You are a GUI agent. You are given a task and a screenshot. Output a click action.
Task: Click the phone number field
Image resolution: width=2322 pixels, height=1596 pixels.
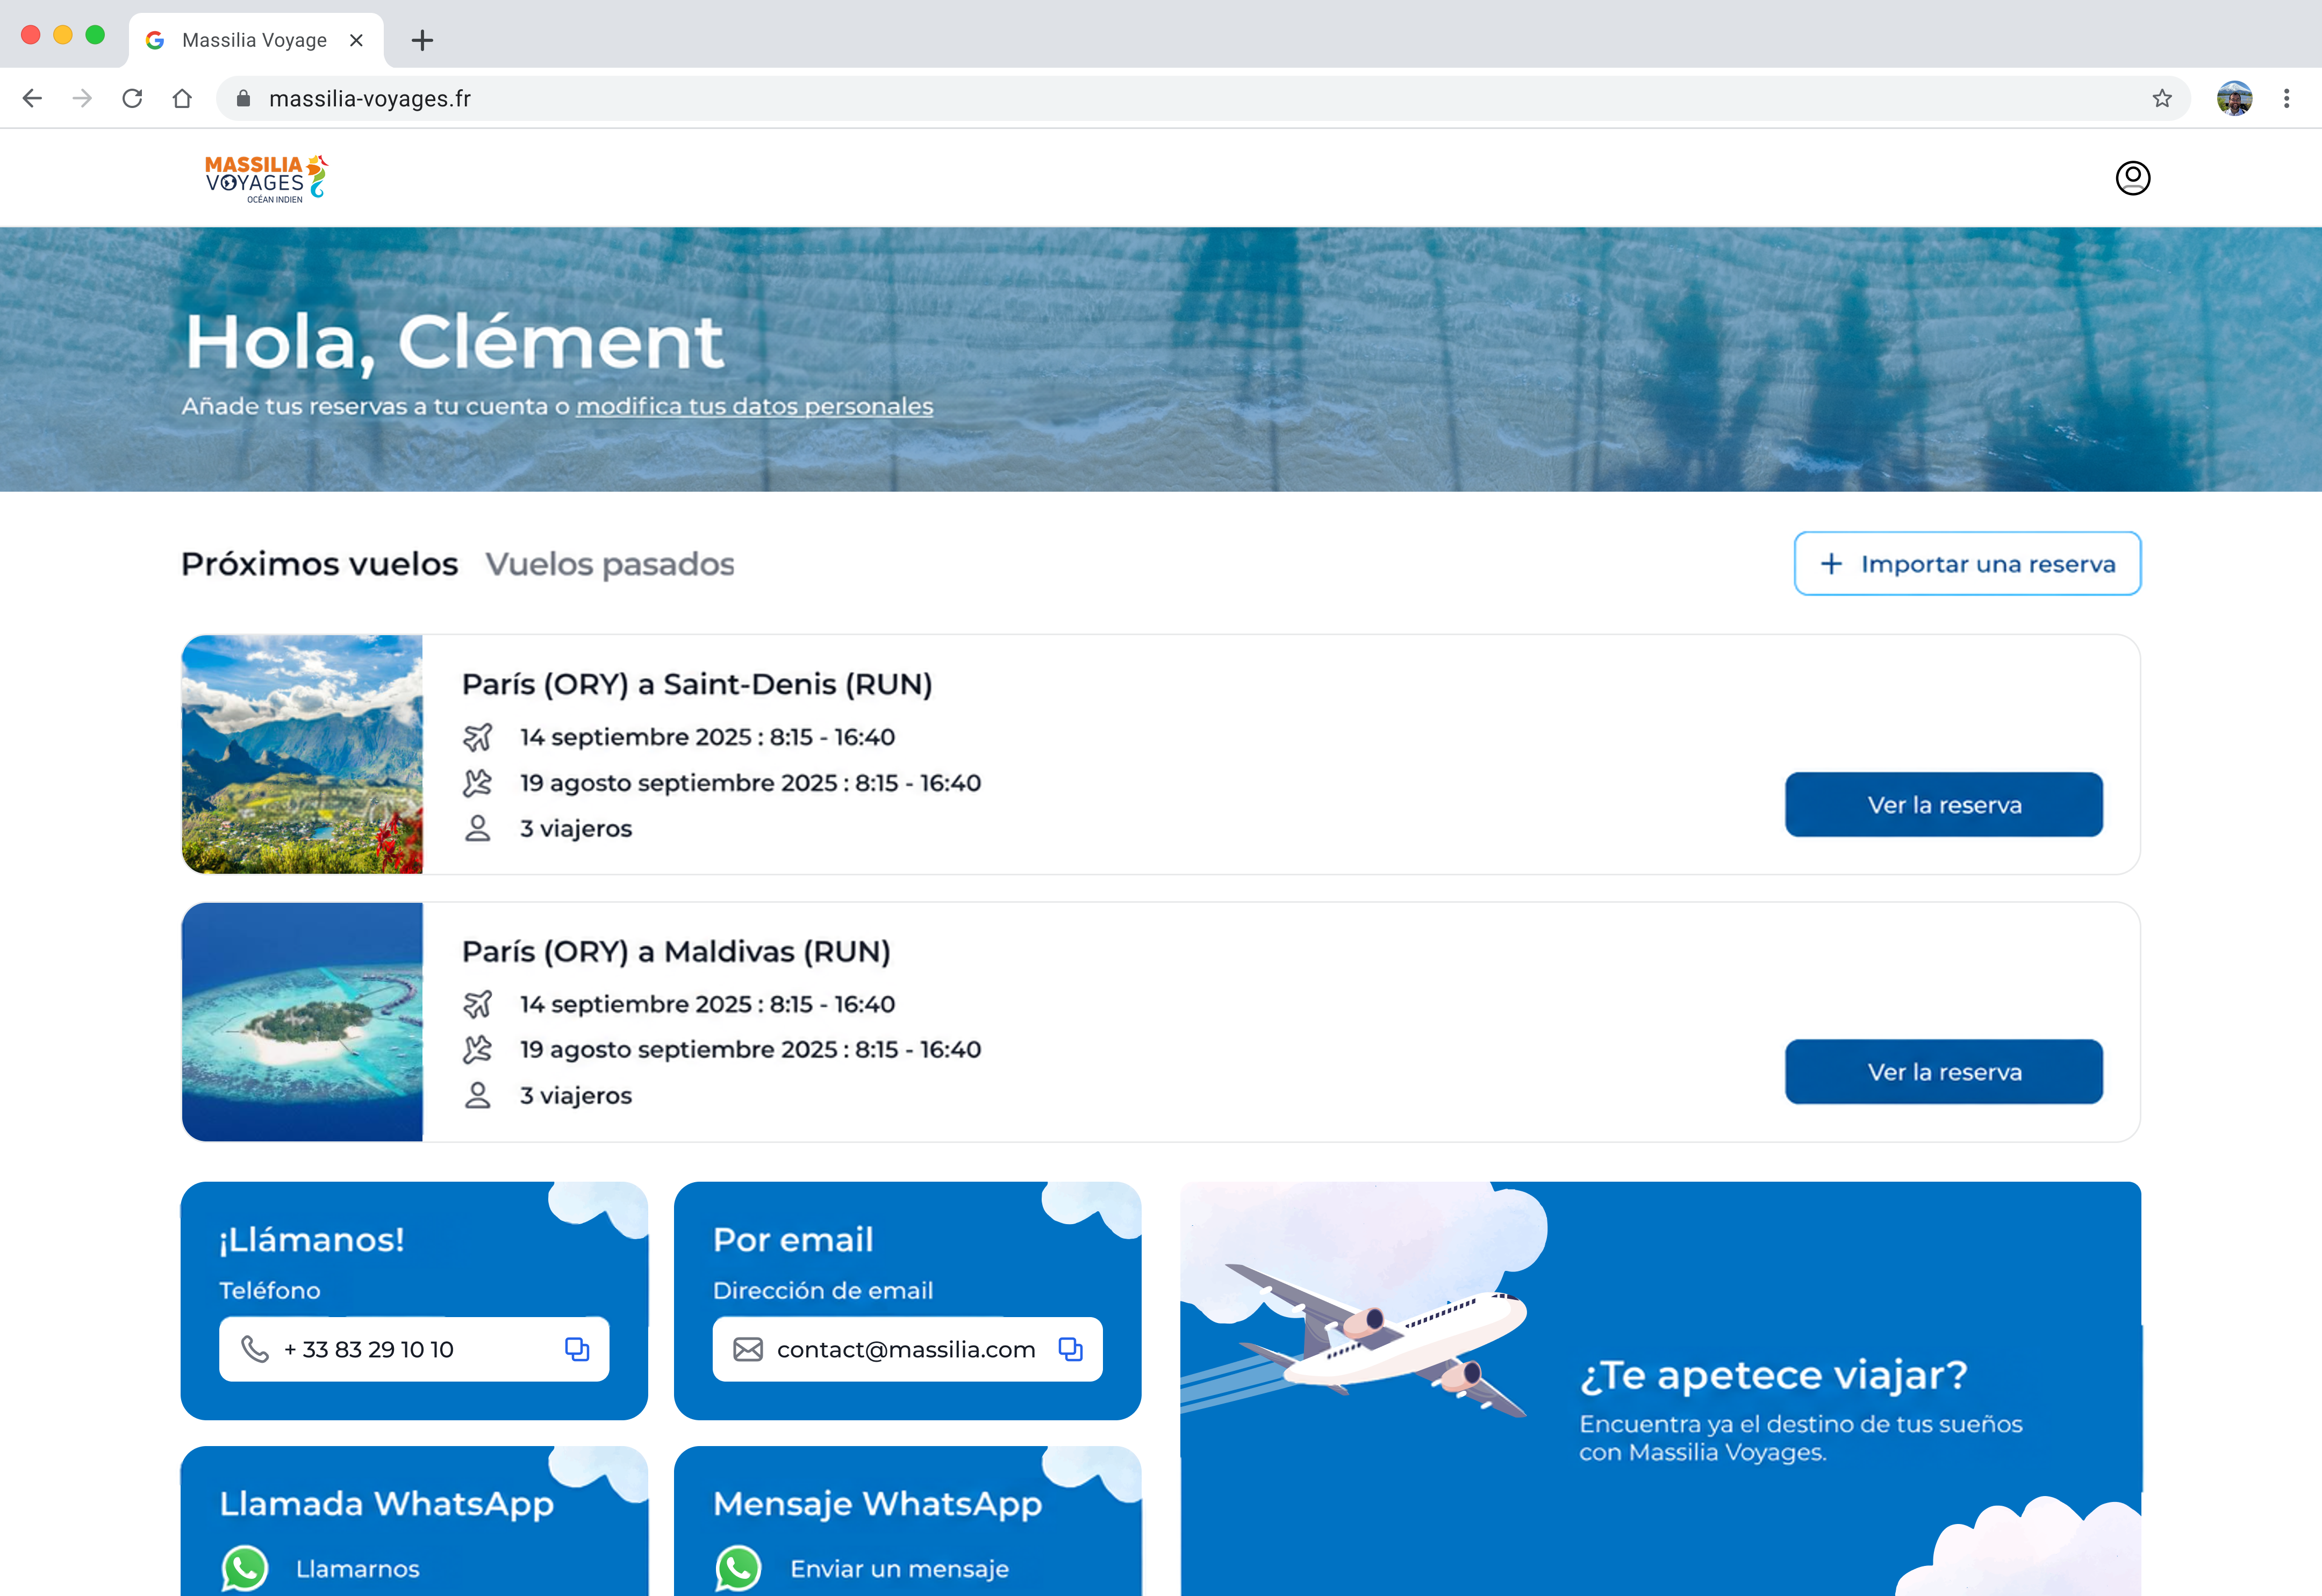tap(414, 1349)
